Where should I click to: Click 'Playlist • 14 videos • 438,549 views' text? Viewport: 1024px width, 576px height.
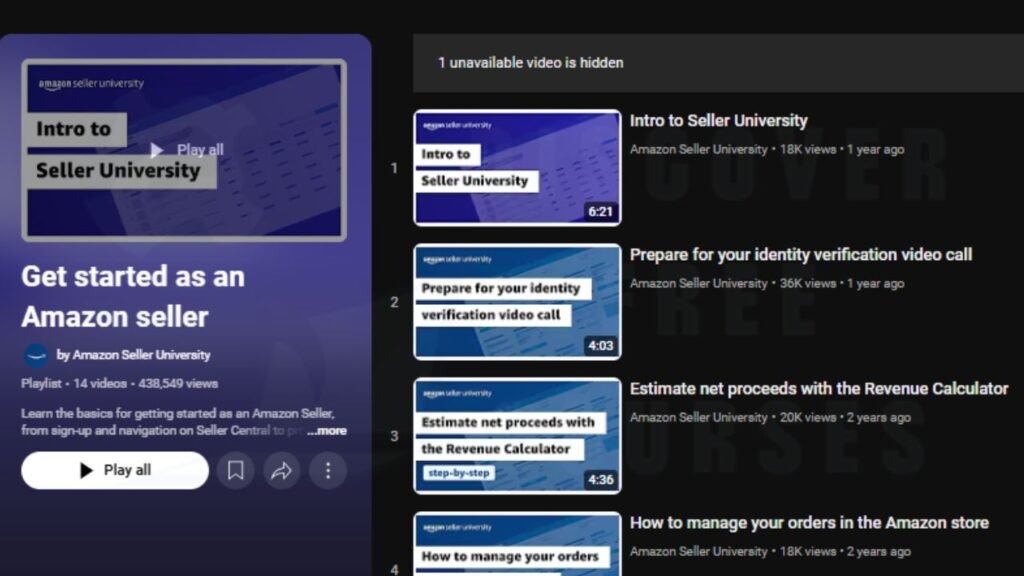(x=120, y=383)
